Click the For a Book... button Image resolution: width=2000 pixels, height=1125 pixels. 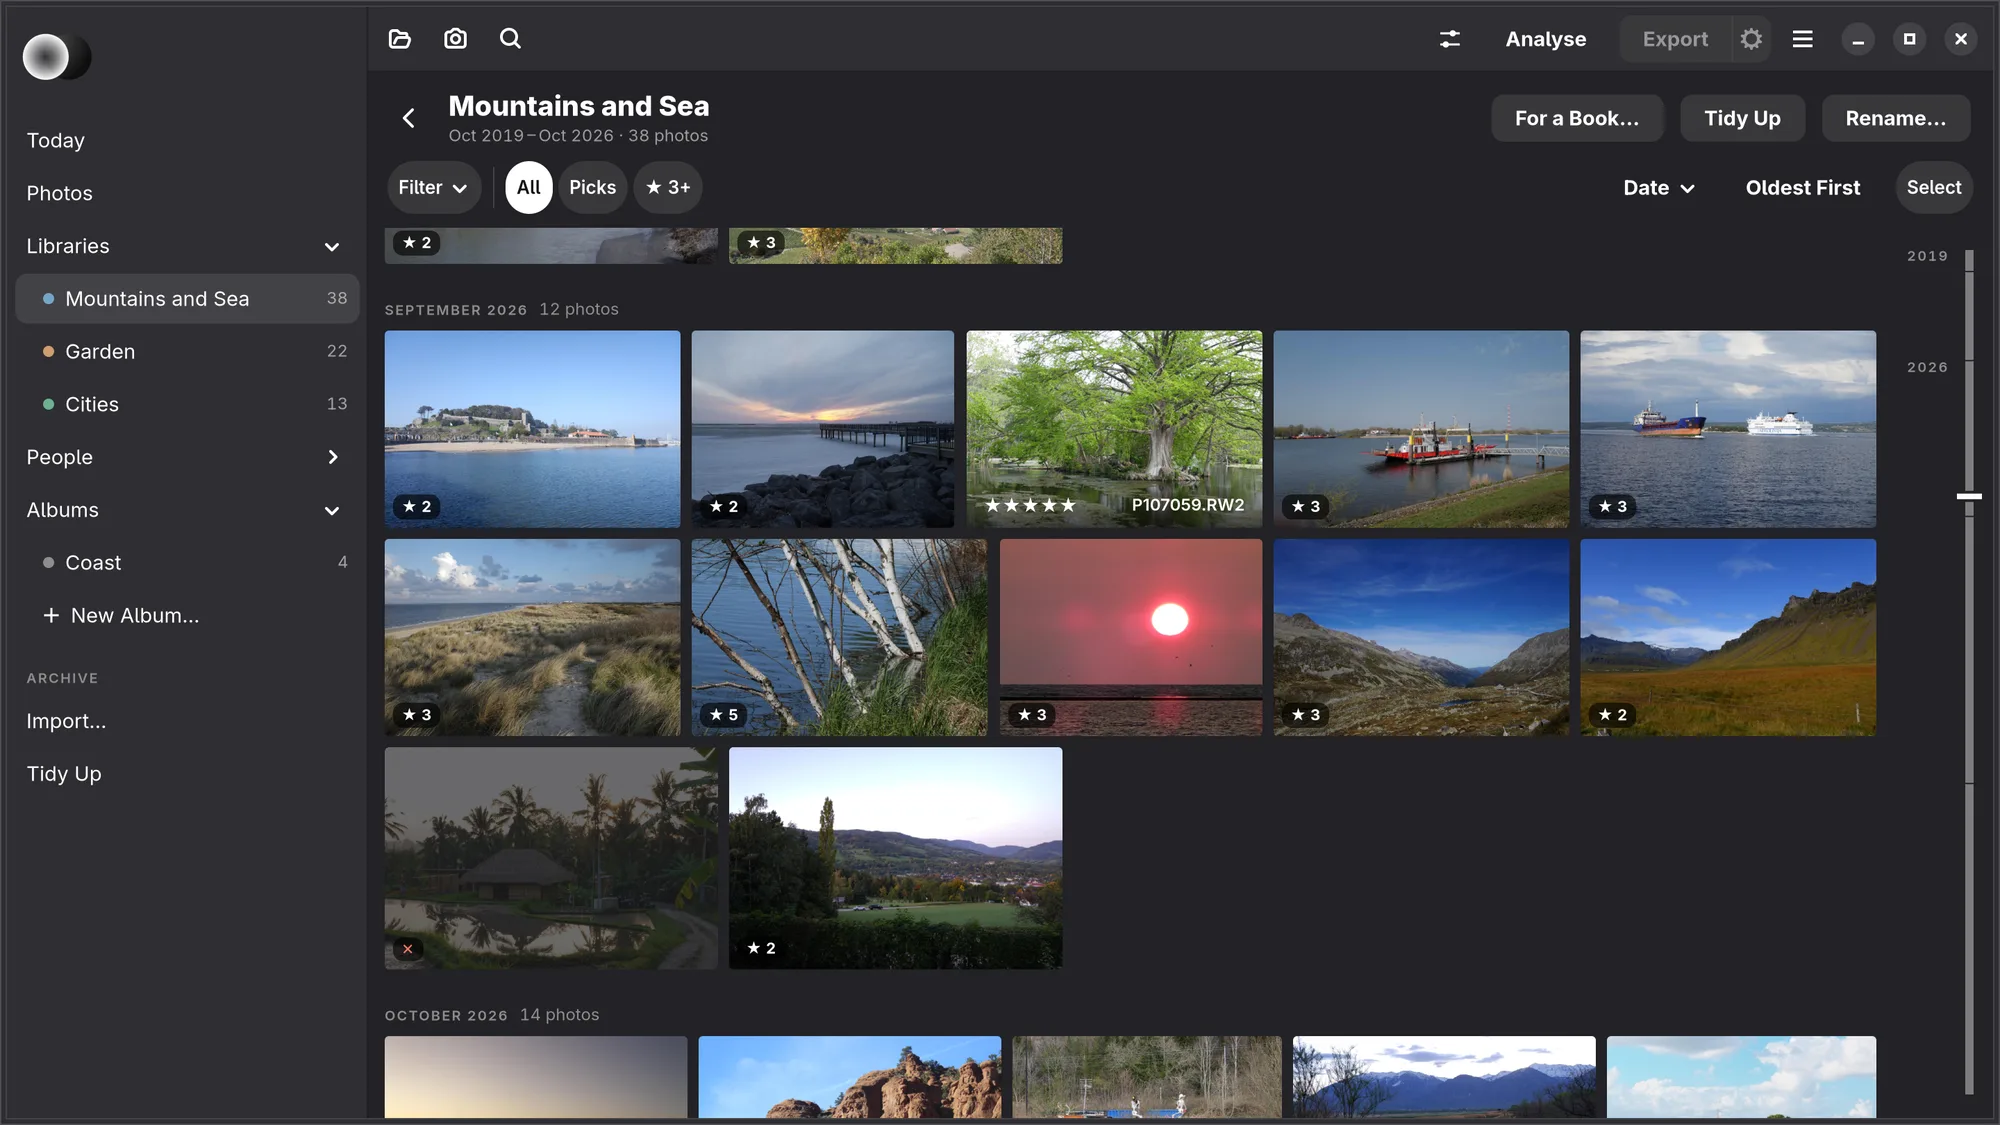tap(1577, 118)
